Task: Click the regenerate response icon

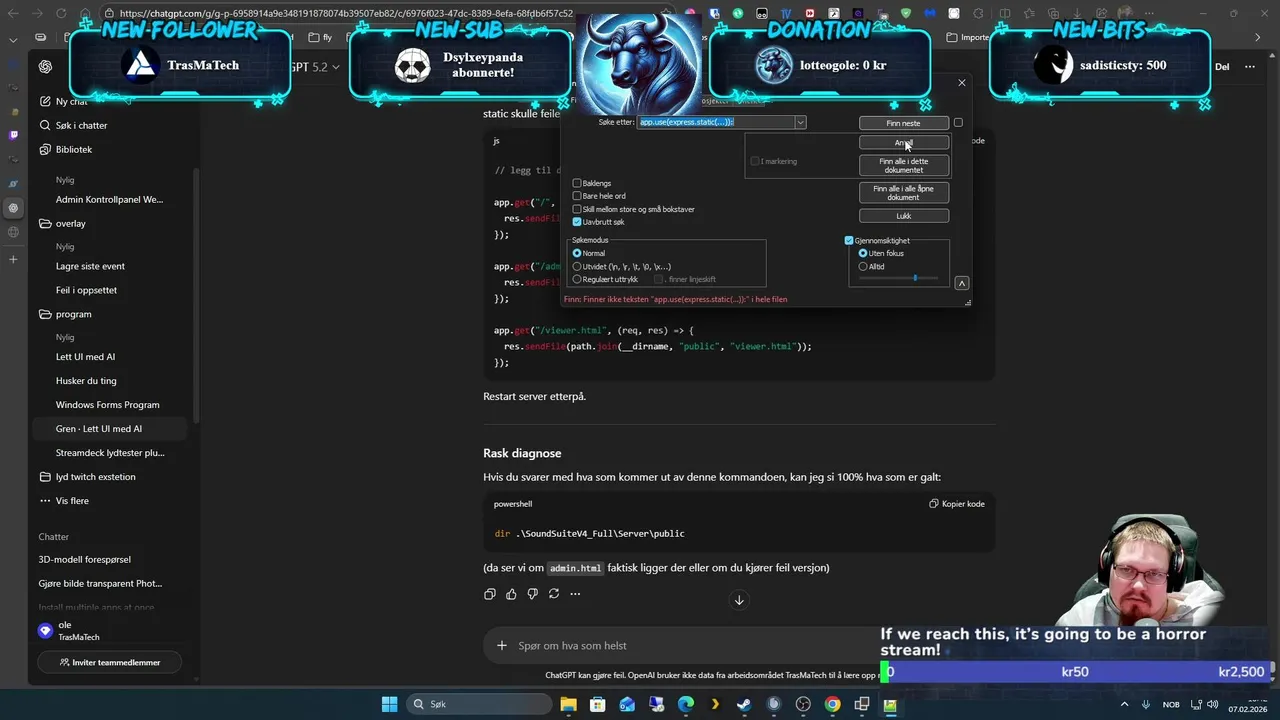Action: click(x=553, y=594)
